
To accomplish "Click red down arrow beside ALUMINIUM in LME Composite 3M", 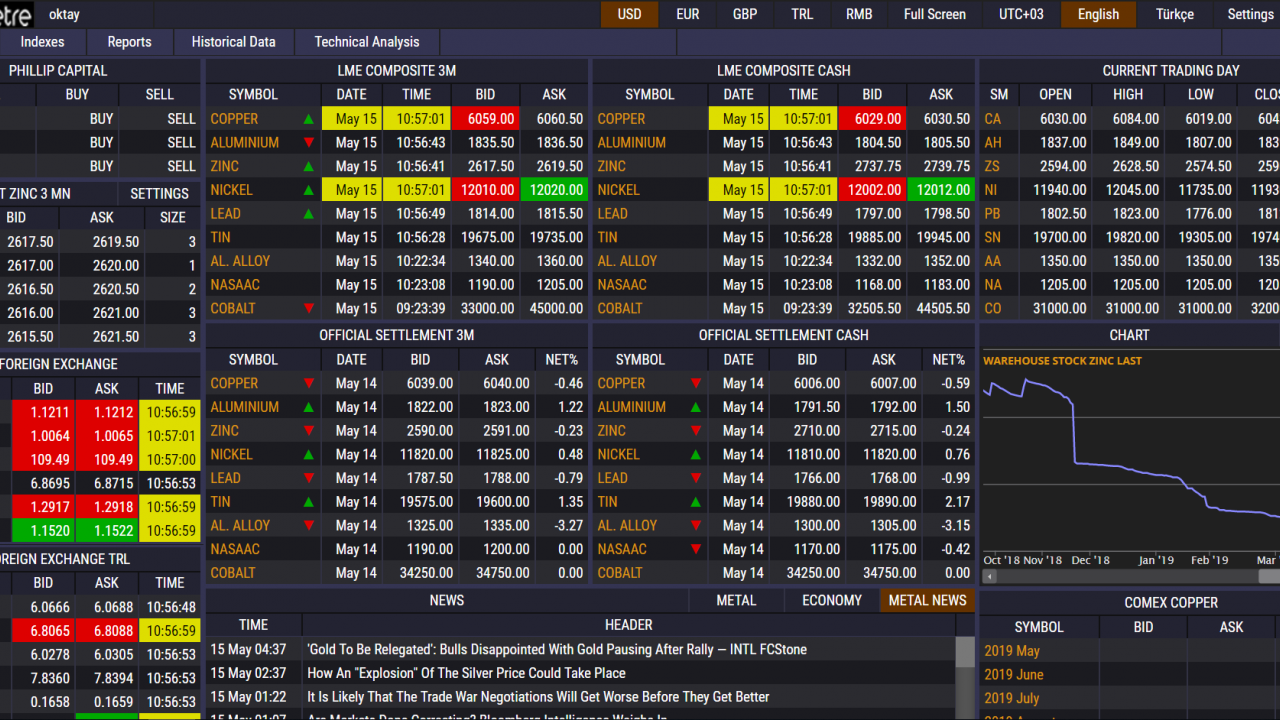I will tap(309, 143).
